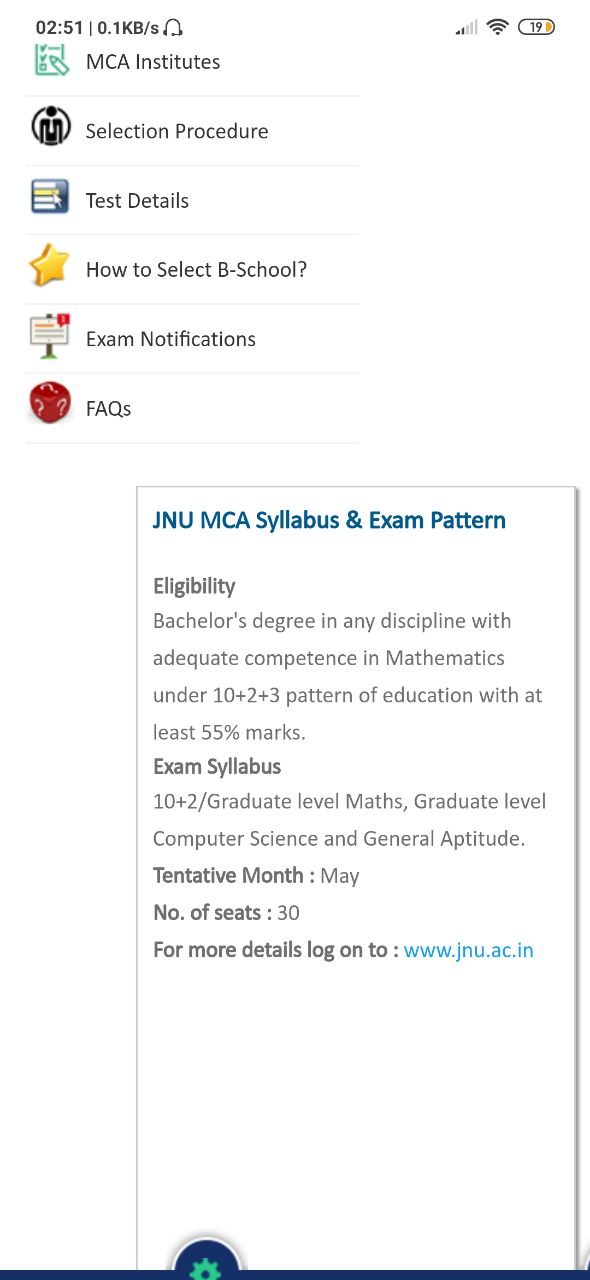Open the green gear settings button
The width and height of the screenshot is (590, 1280).
[x=206, y=1262]
